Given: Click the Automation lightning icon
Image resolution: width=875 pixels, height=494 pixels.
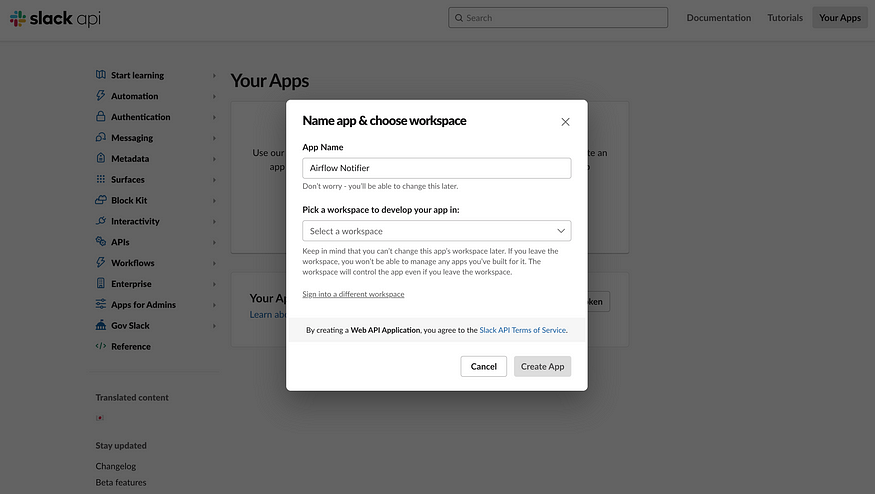Looking at the screenshot, I should click(x=100, y=95).
